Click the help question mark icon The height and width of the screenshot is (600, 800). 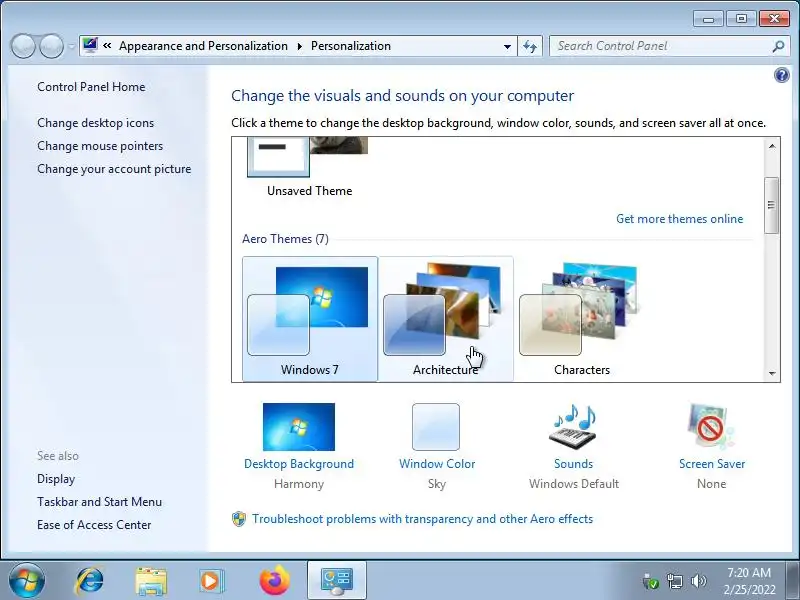tap(781, 76)
